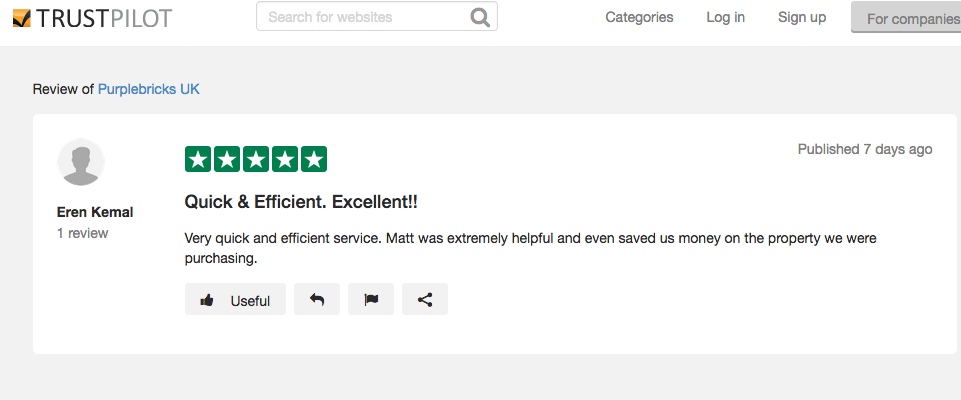
Task: Click the 1 review count text
Action: coord(83,233)
